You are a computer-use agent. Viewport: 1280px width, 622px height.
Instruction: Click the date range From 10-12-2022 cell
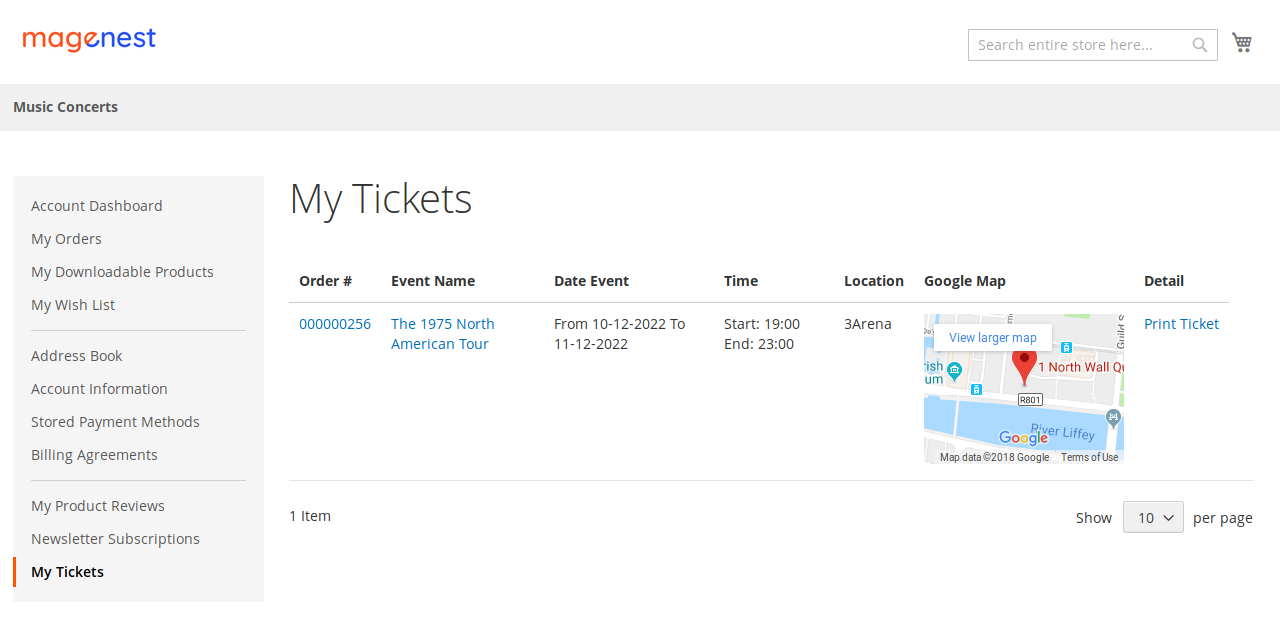620,334
